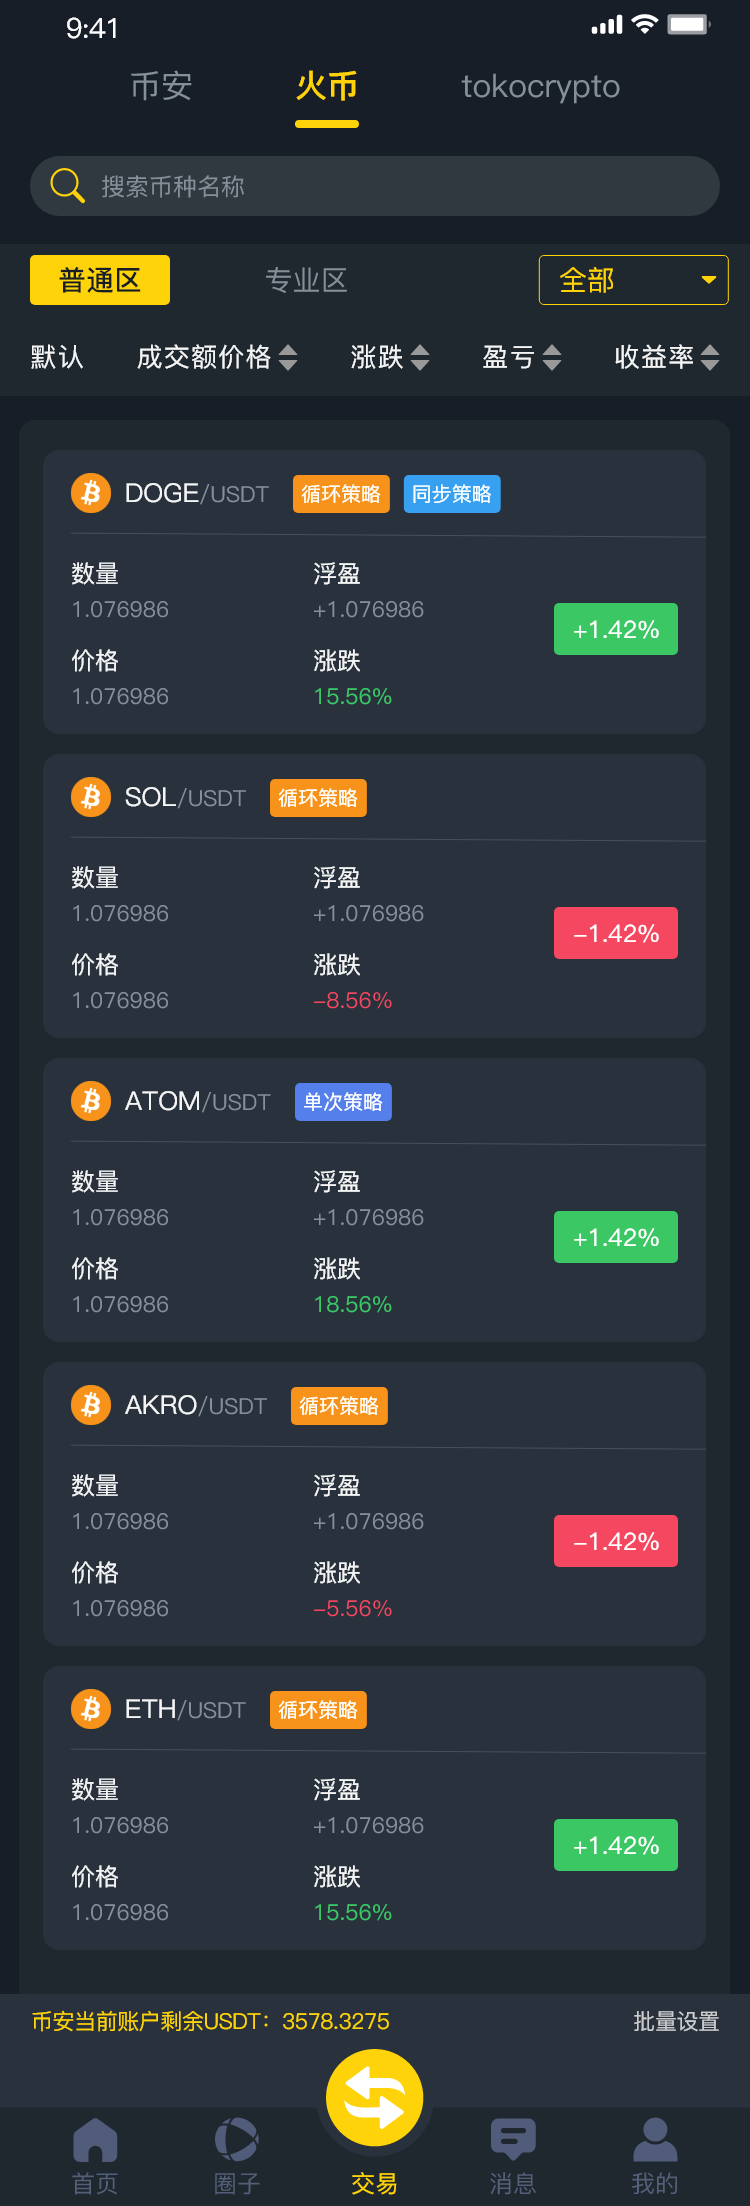Tap the search magnifier icon

[x=67, y=186]
